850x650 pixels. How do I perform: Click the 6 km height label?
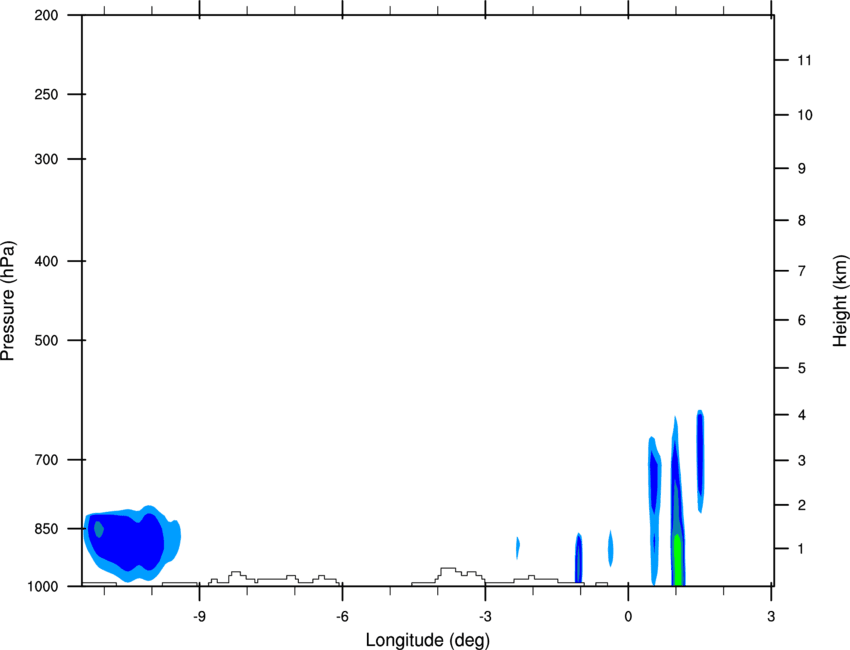click(x=801, y=320)
